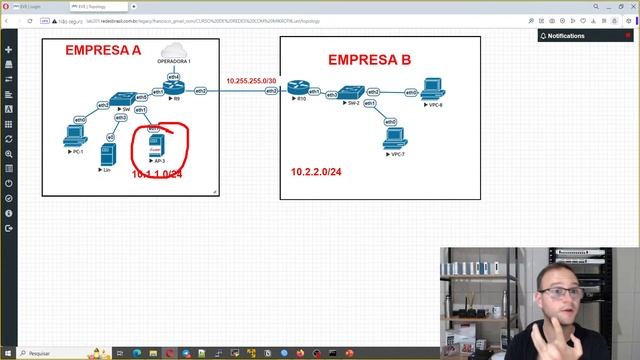Screen dimensions: 640x360
Task: Open browser easy setup icon at far right
Action: [x=629, y=21]
